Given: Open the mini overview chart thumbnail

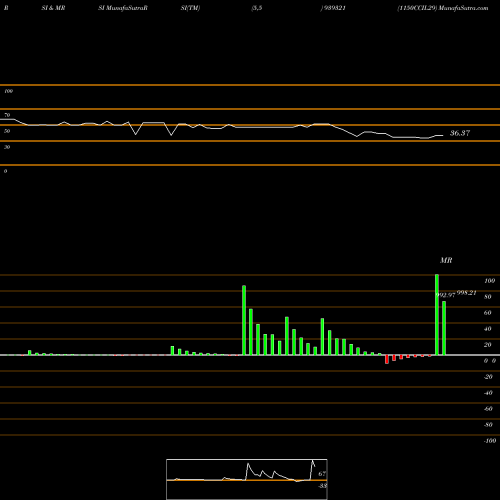Looking at the screenshot, I should (x=247, y=479).
